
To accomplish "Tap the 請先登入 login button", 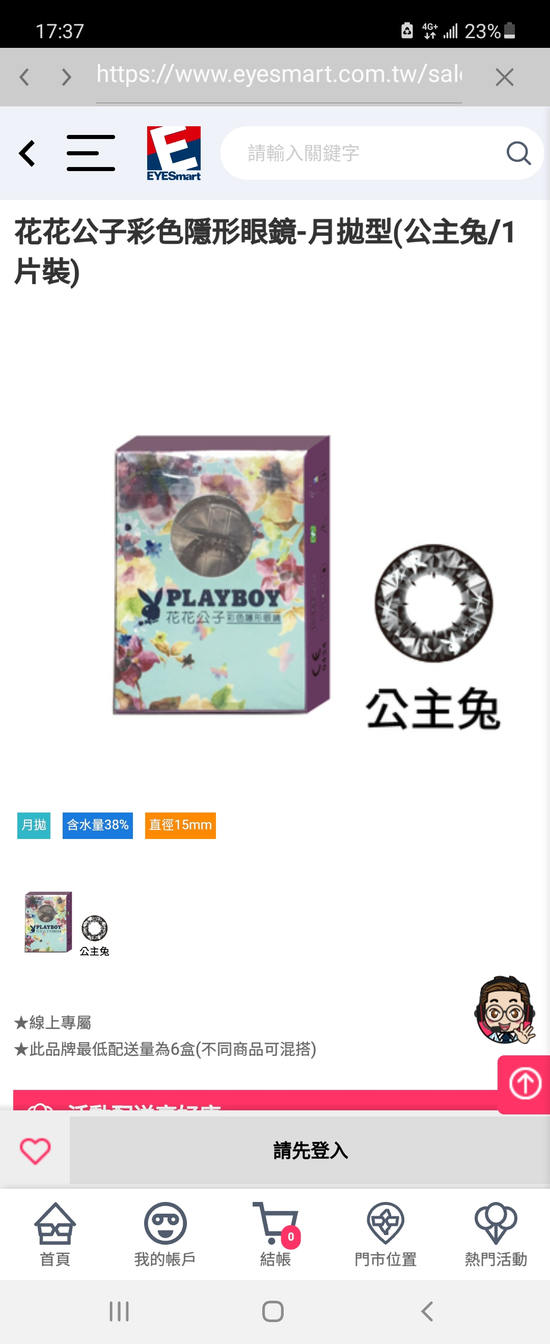I will click(310, 1150).
